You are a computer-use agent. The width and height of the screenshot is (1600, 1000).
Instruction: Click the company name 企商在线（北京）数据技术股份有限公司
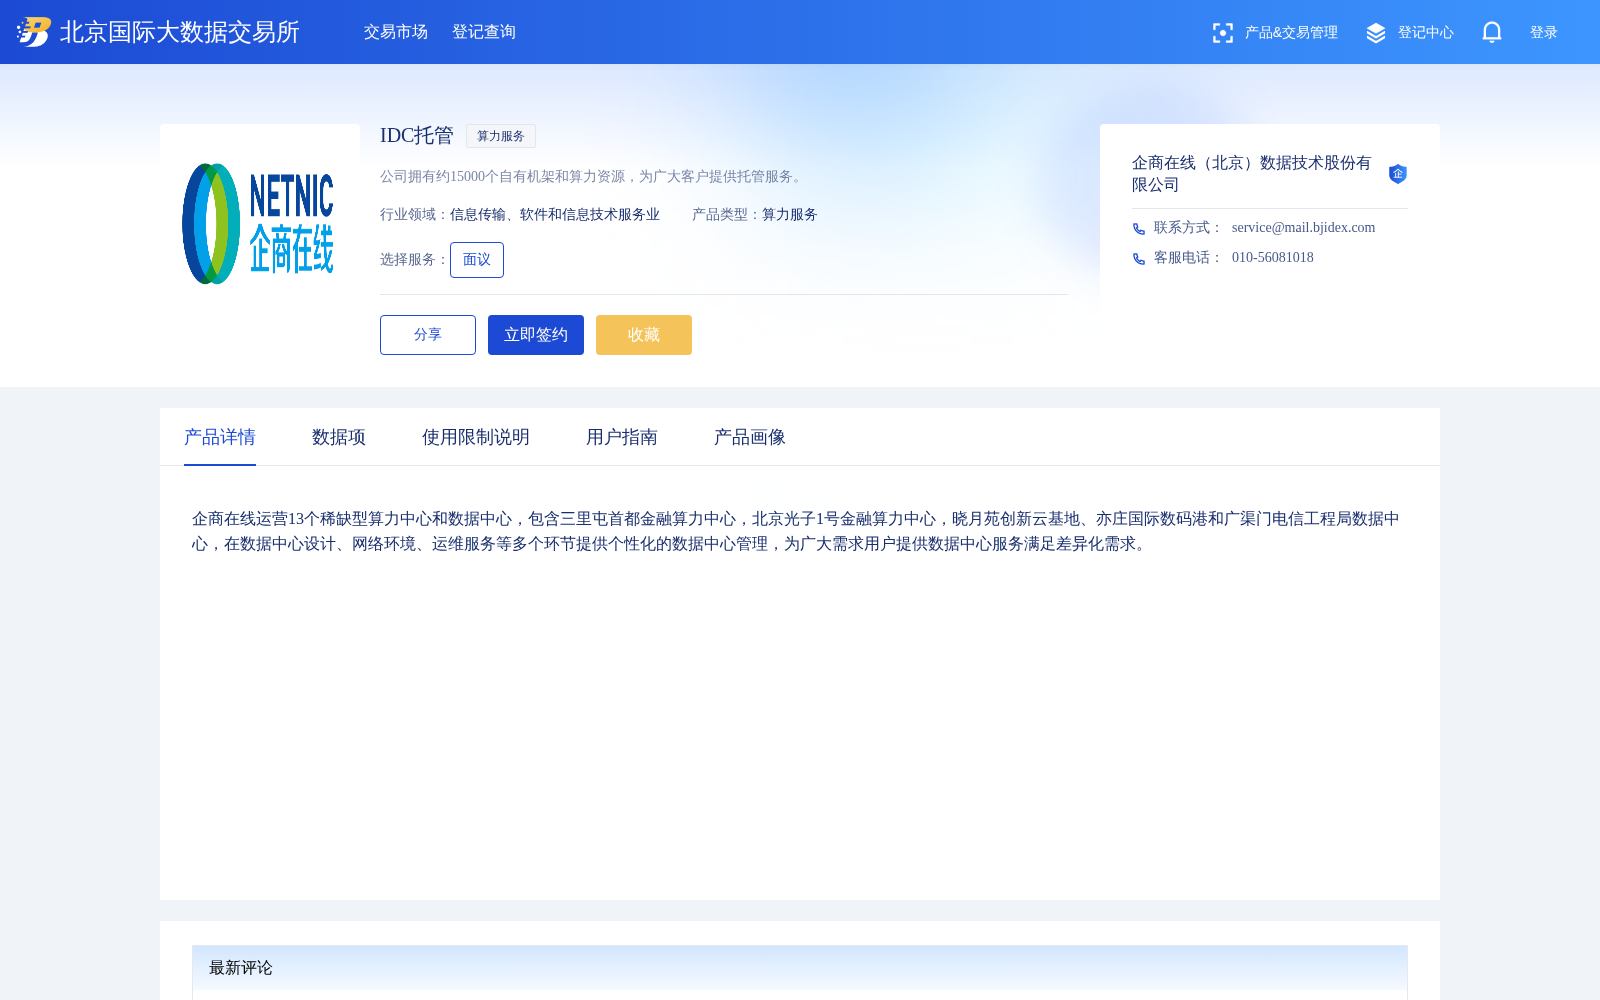pos(1252,174)
